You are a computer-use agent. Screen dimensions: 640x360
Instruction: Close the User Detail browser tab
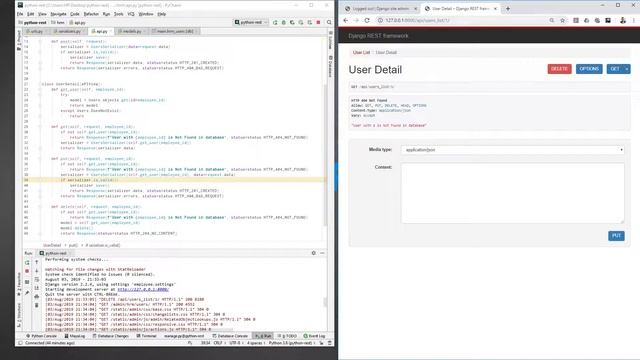pyautogui.click(x=495, y=8)
